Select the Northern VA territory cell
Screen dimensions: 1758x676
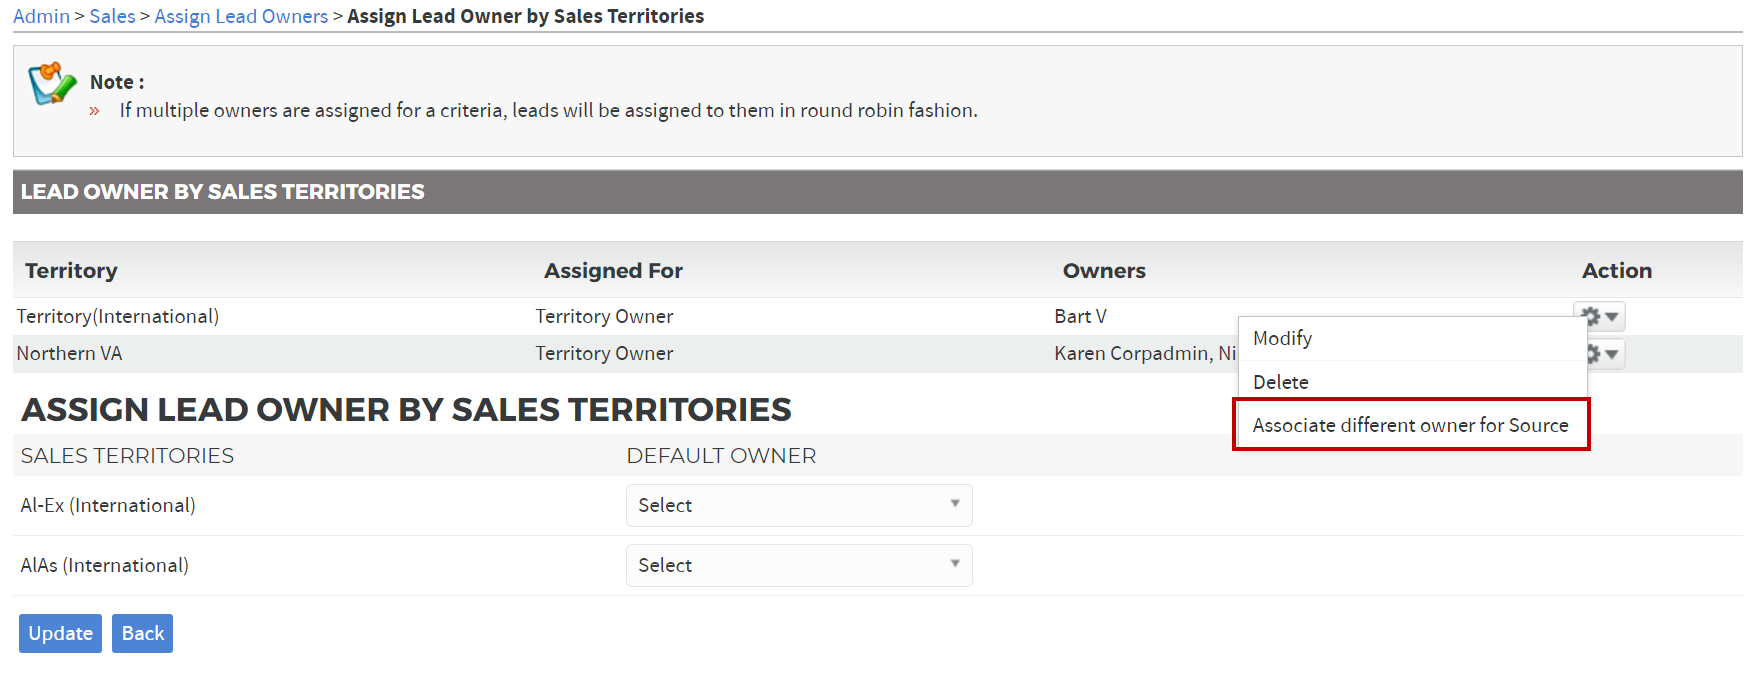pyautogui.click(x=69, y=353)
